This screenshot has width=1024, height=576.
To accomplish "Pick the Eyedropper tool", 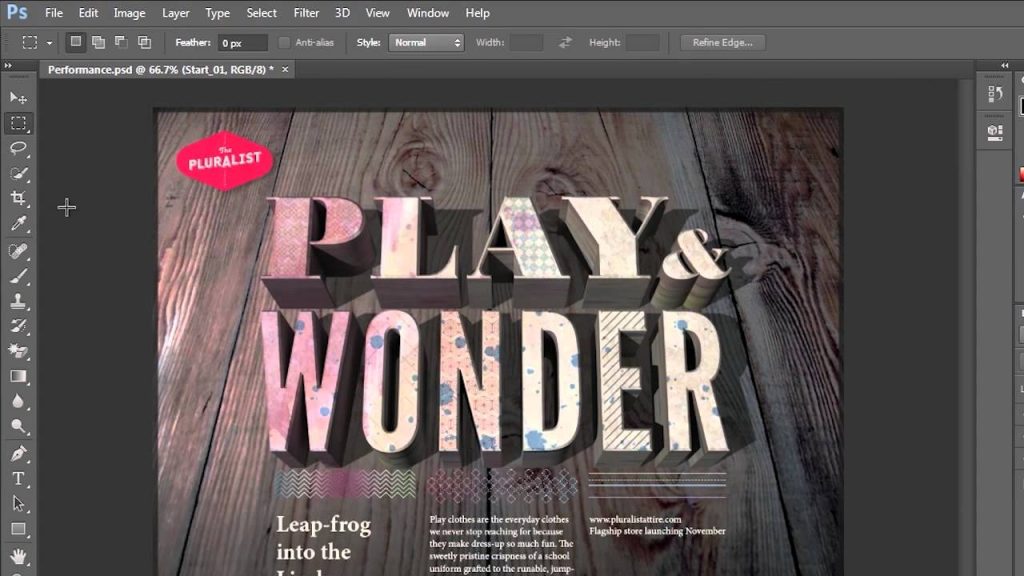I will click(18, 224).
